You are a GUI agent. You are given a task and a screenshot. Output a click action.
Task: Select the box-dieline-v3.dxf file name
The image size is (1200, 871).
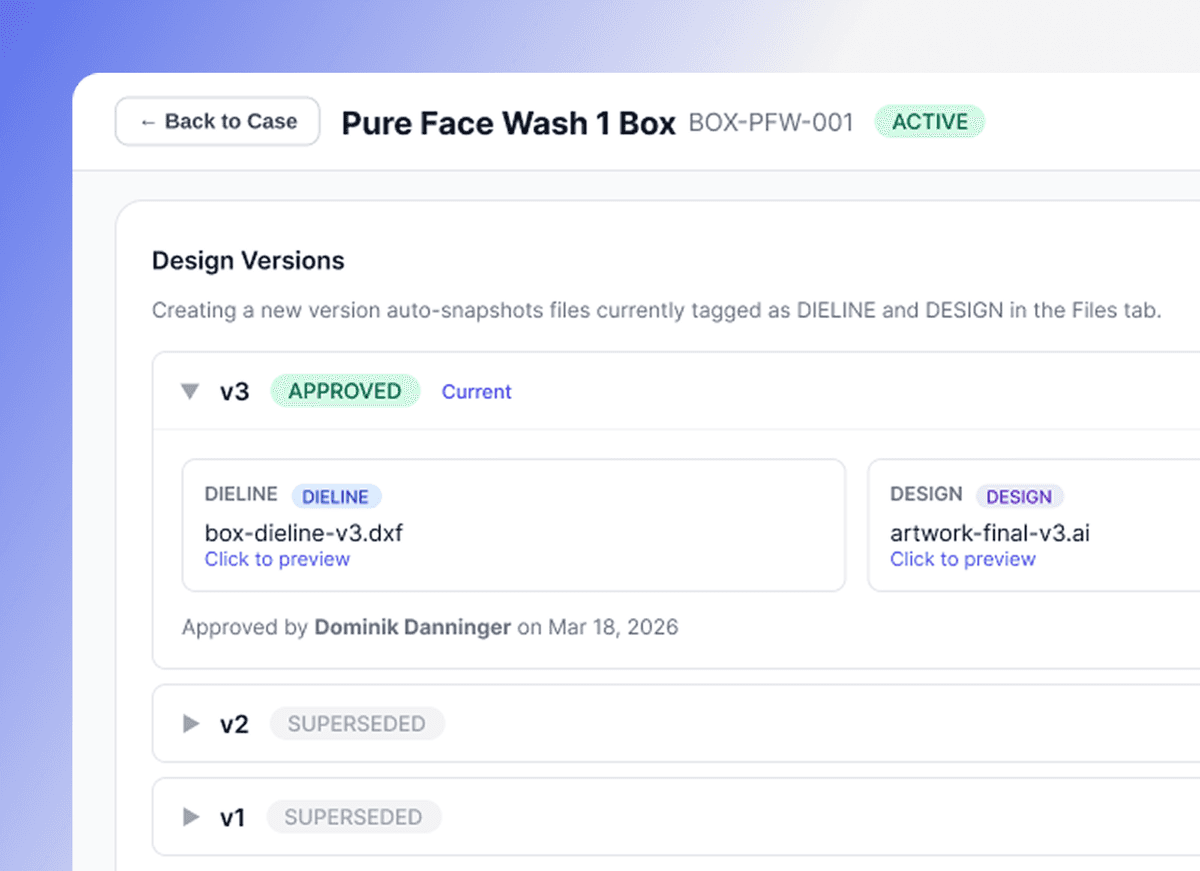click(304, 533)
